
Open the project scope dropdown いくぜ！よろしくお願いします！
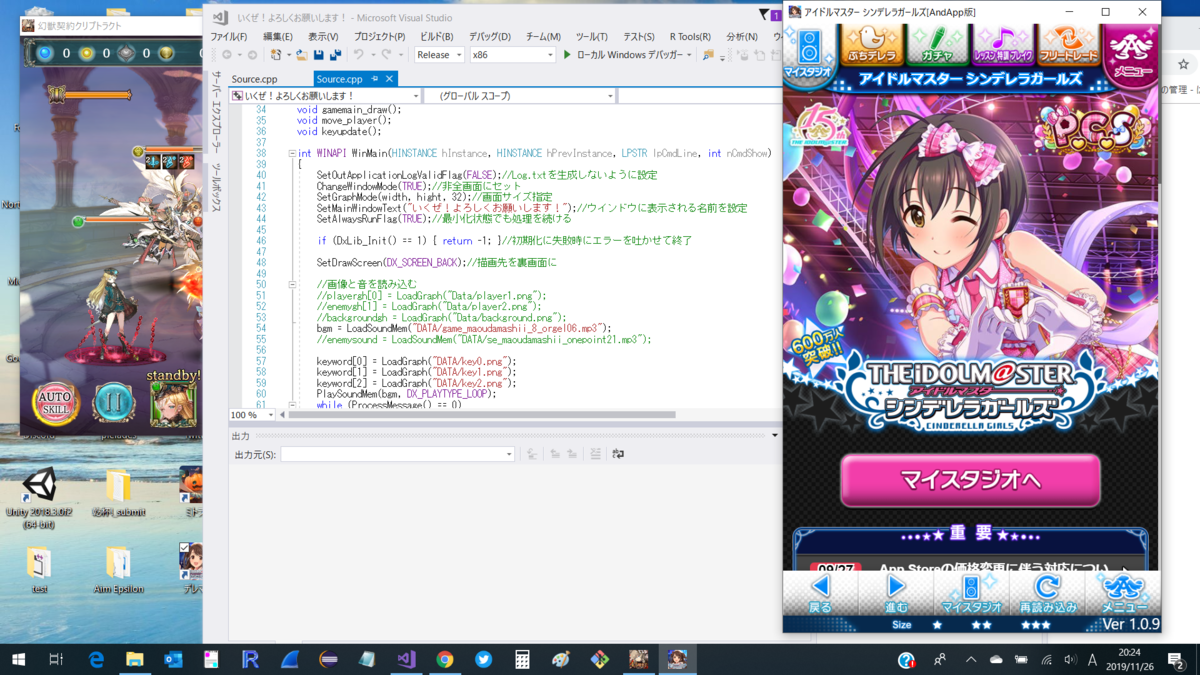click(x=324, y=96)
